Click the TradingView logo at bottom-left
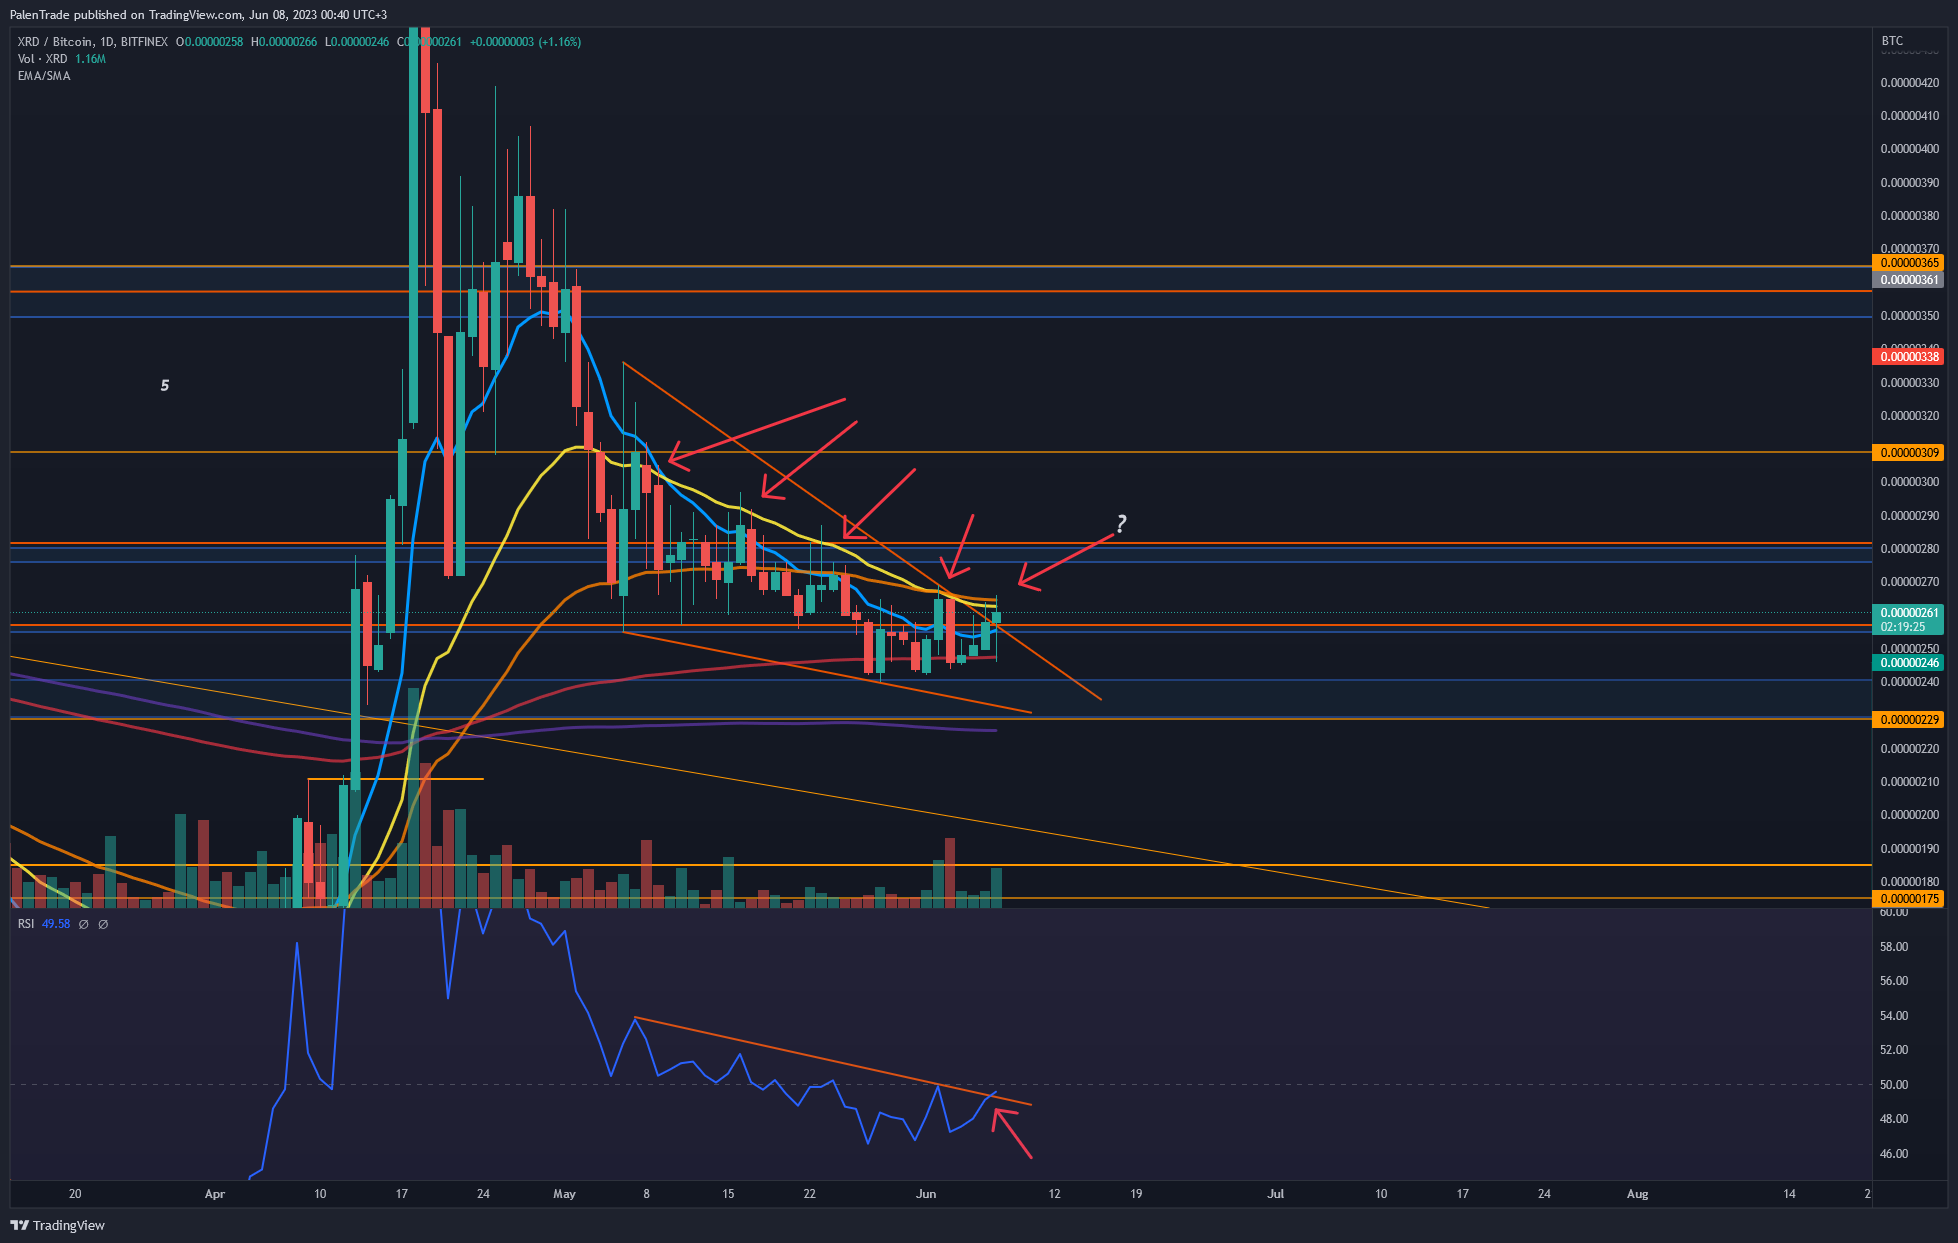Viewport: 1958px width, 1243px height. click(58, 1225)
